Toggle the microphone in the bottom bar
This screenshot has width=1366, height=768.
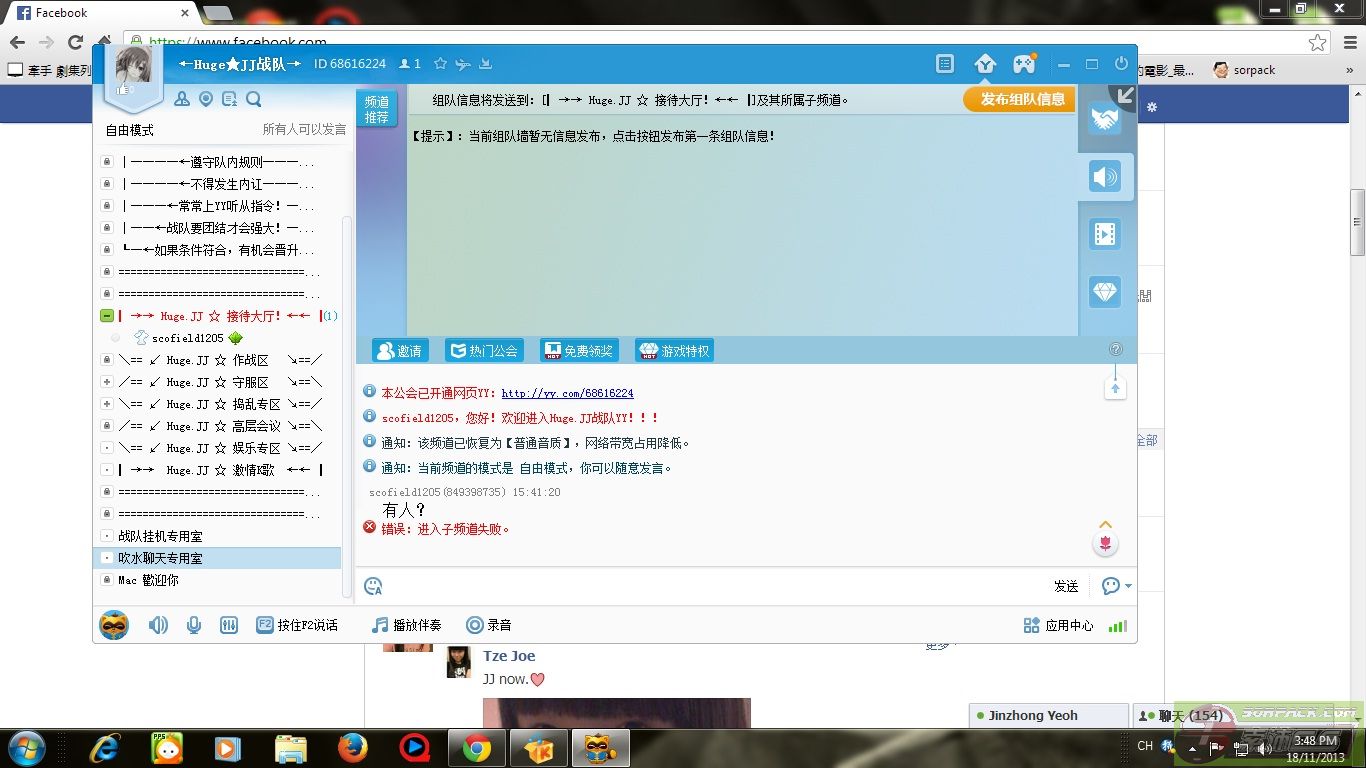coord(193,624)
